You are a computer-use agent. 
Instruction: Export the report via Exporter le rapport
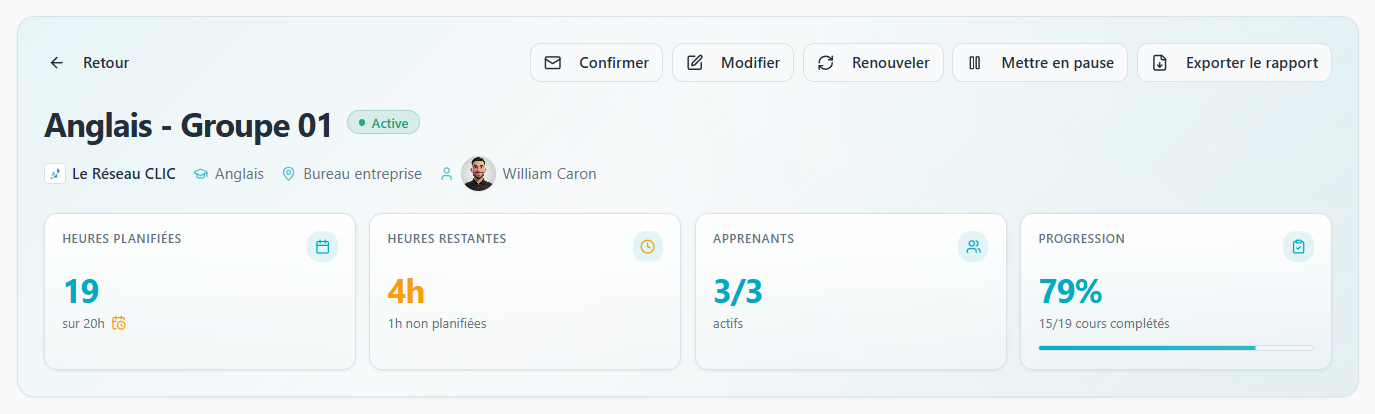1234,63
